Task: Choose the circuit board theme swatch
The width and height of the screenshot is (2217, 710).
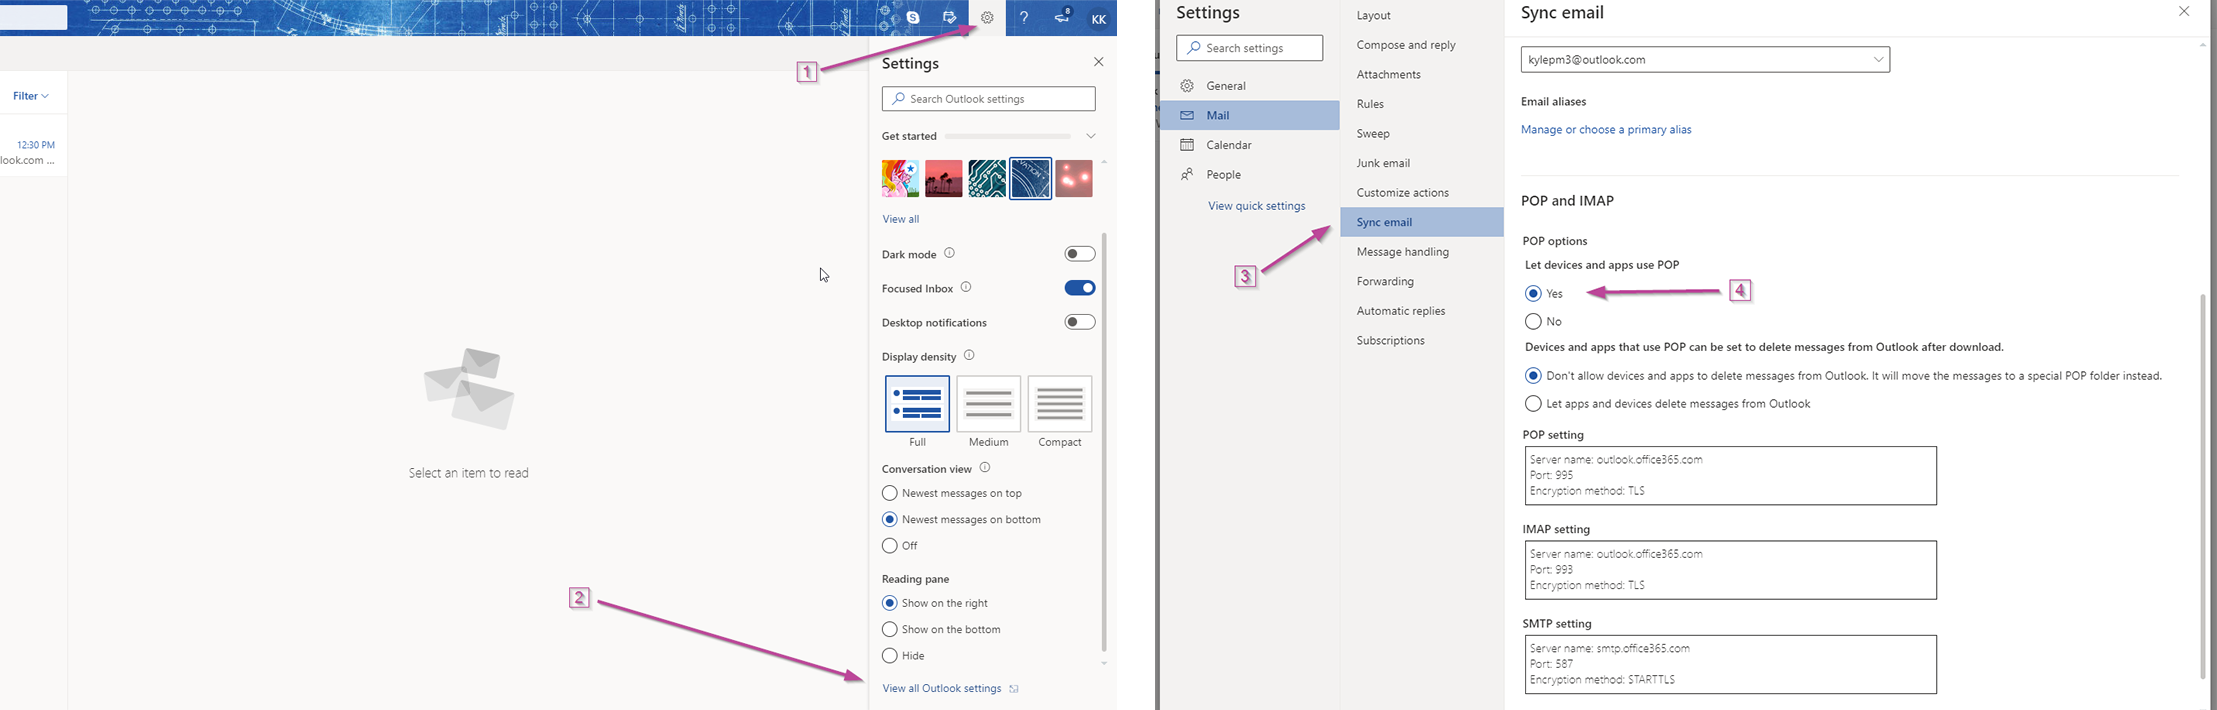Action: coord(987,179)
